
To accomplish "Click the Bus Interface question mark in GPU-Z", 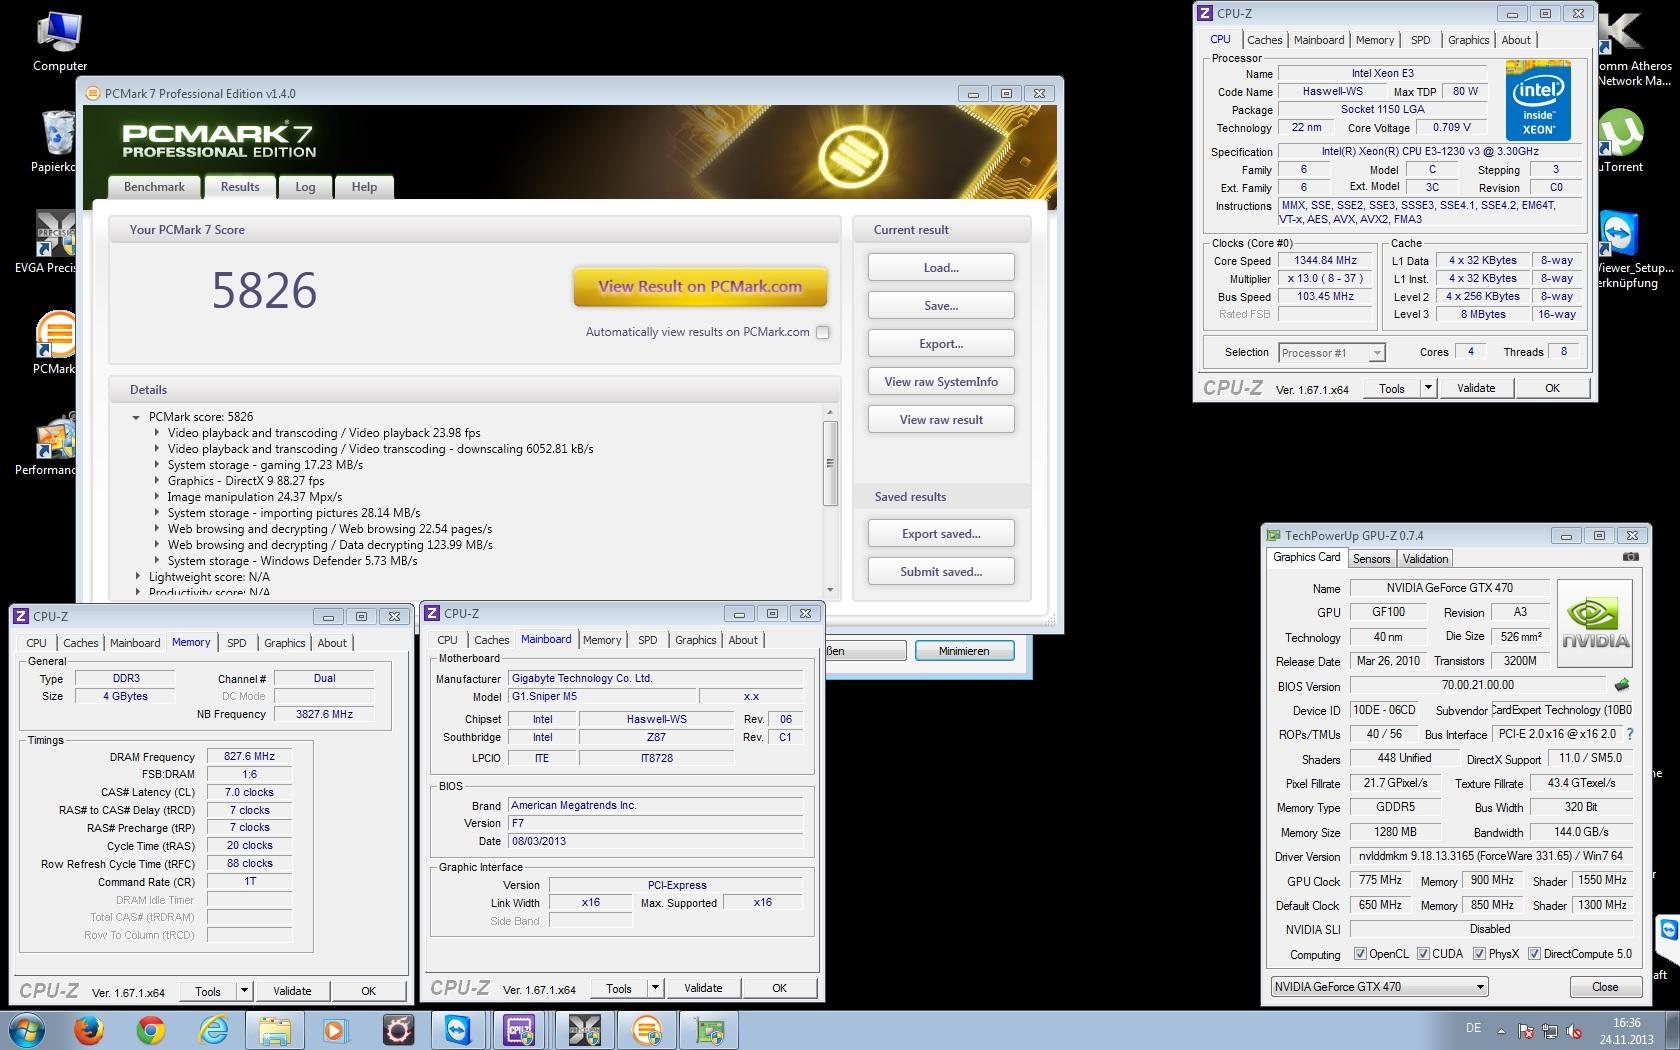I will (1630, 734).
